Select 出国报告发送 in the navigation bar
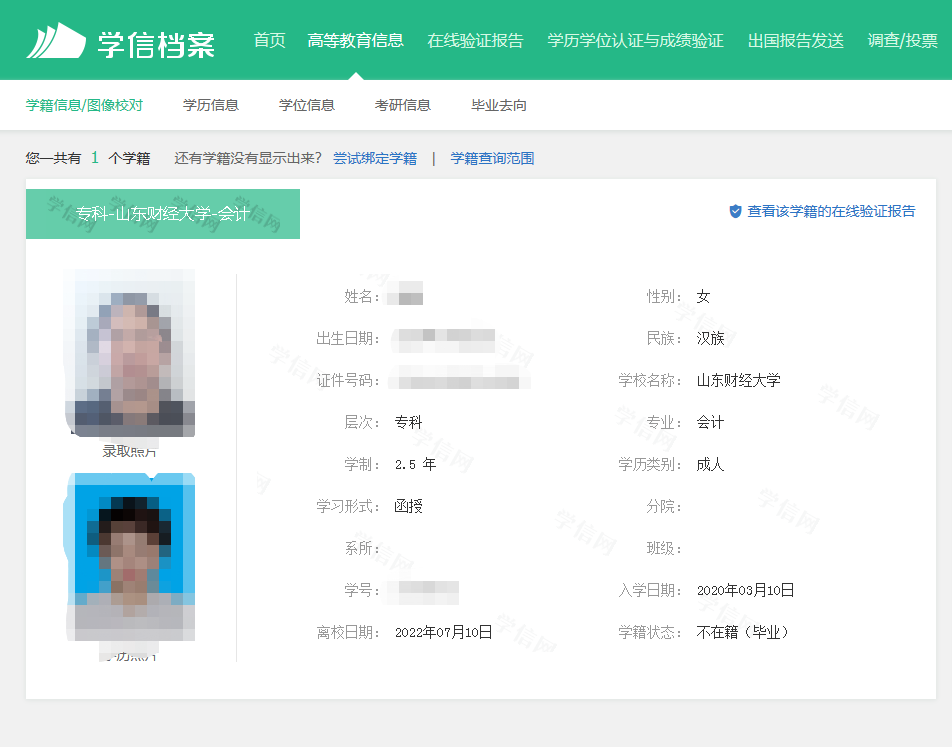 (x=796, y=41)
